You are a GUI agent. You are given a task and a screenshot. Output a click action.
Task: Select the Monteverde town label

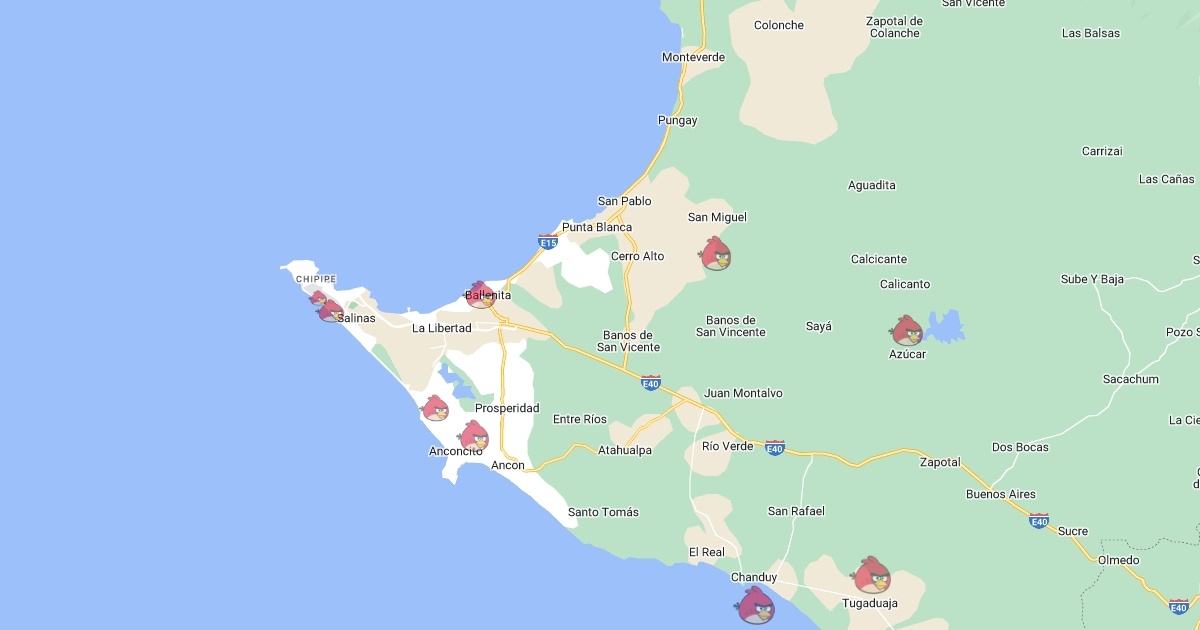(693, 58)
